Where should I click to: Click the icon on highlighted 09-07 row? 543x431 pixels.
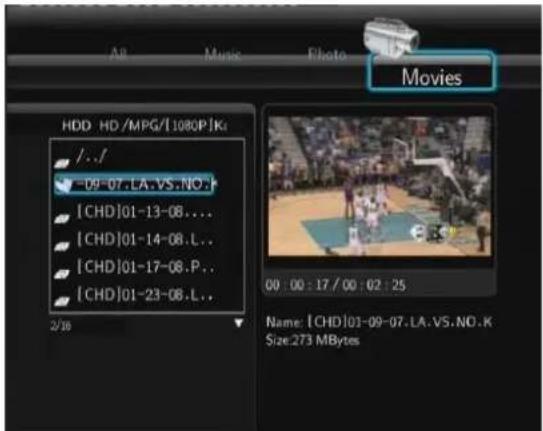pos(64,185)
